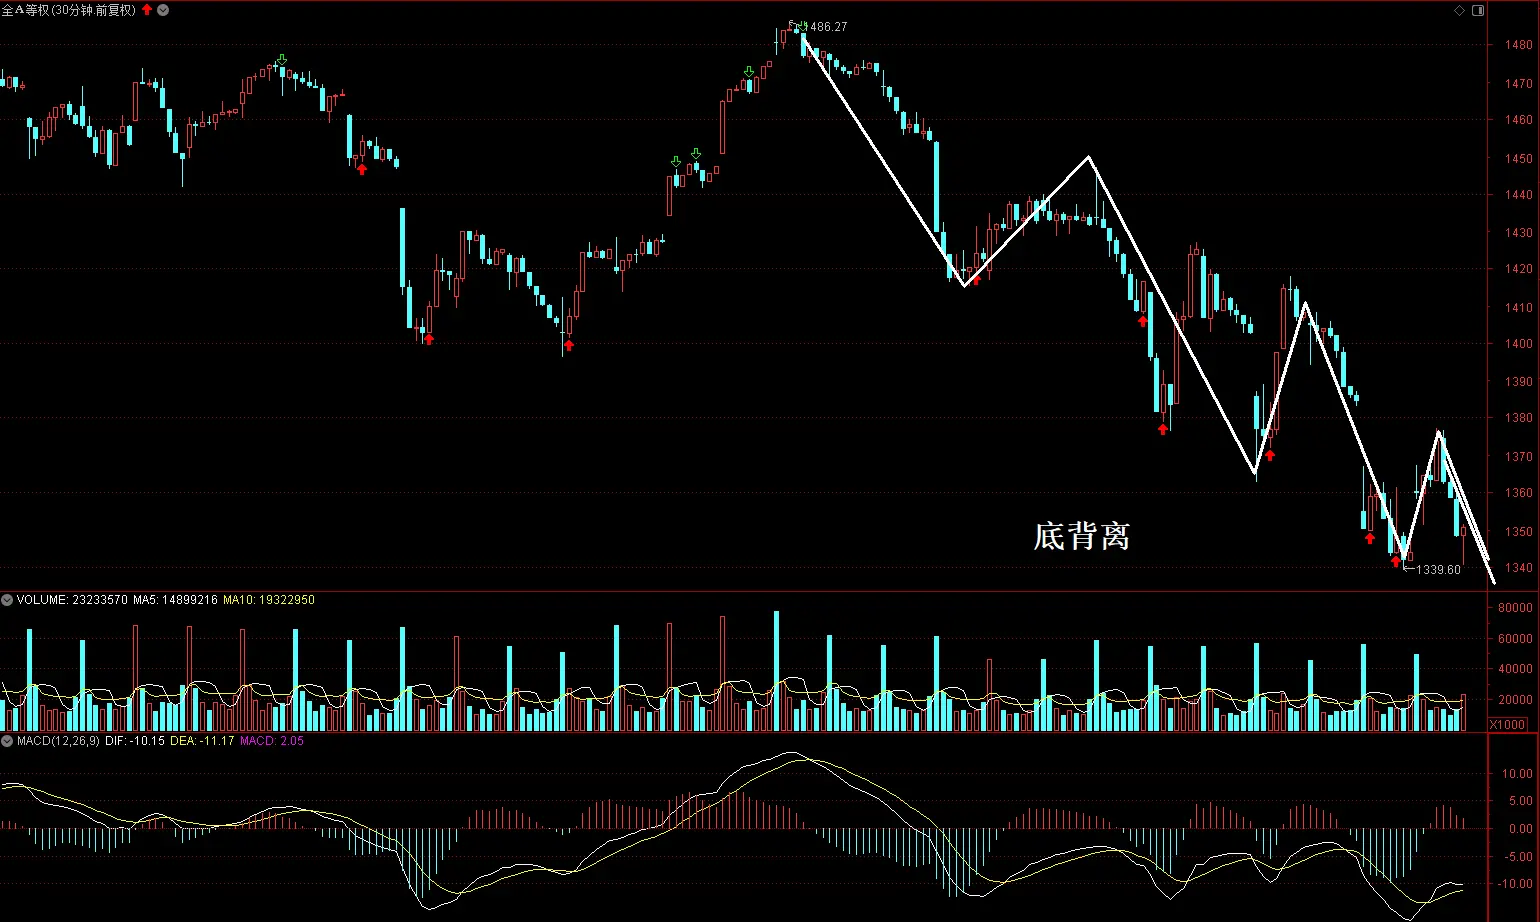Click the magenta MACD: 2.05 value
The image size is (1540, 922).
point(272,741)
